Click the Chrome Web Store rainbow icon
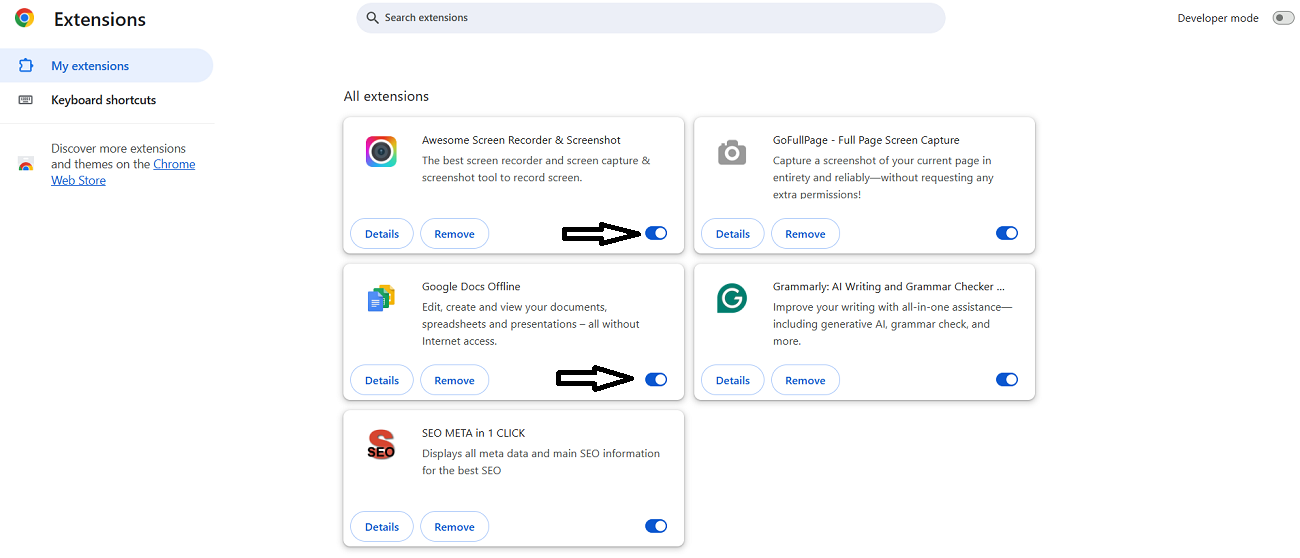The height and width of the screenshot is (558, 1300). tap(26, 165)
